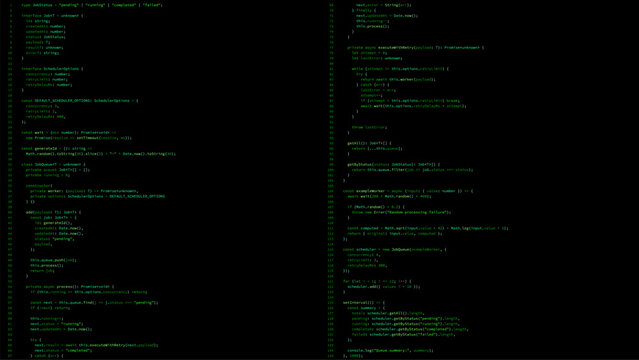Click the 'const computed = Math.sqrt' line
The height and width of the screenshot is (360, 639).
428,228
